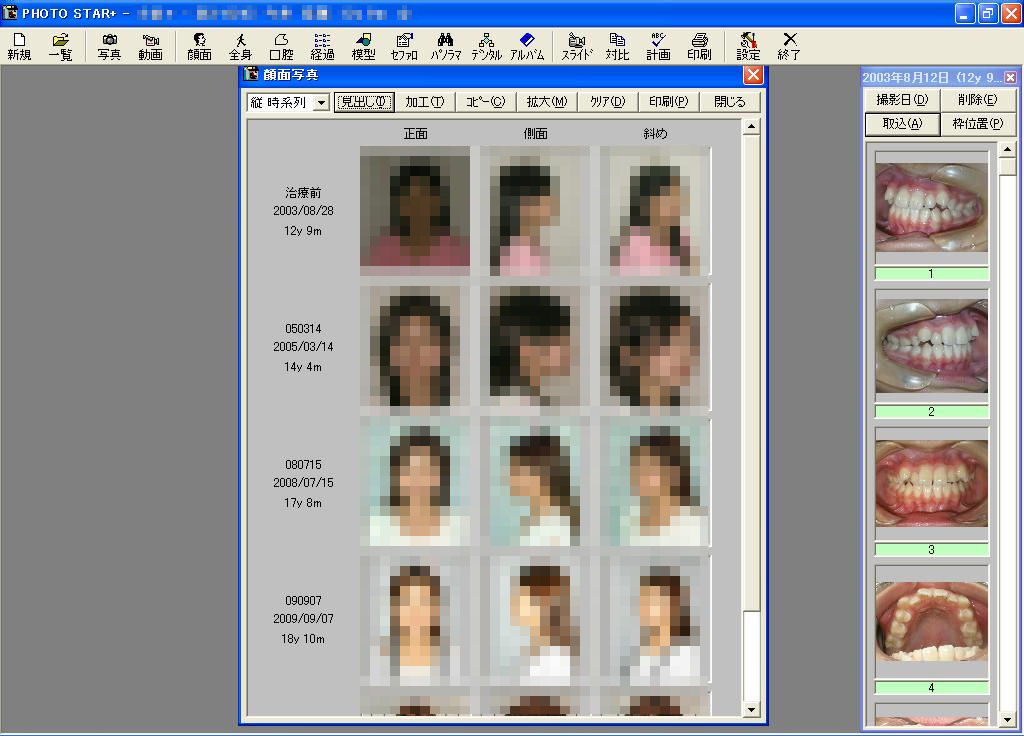Click the 取込(A) import button
Viewport: 1024px width, 736px height.
902,124
